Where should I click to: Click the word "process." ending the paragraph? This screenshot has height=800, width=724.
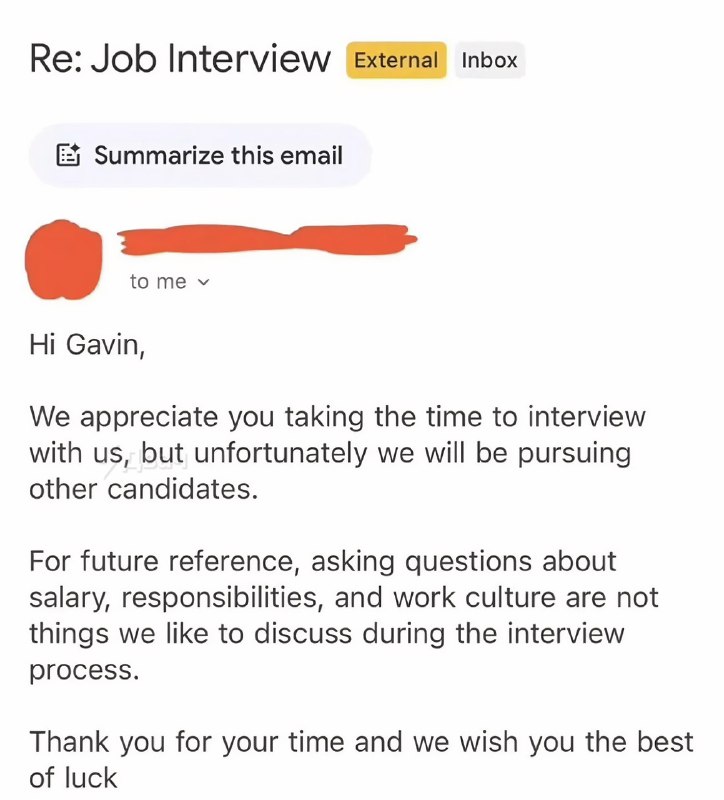click(84, 670)
